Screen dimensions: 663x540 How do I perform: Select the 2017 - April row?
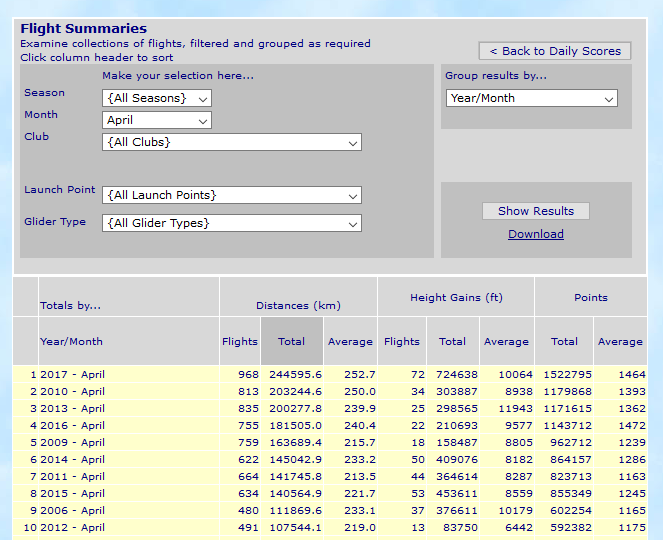[x=72, y=375]
